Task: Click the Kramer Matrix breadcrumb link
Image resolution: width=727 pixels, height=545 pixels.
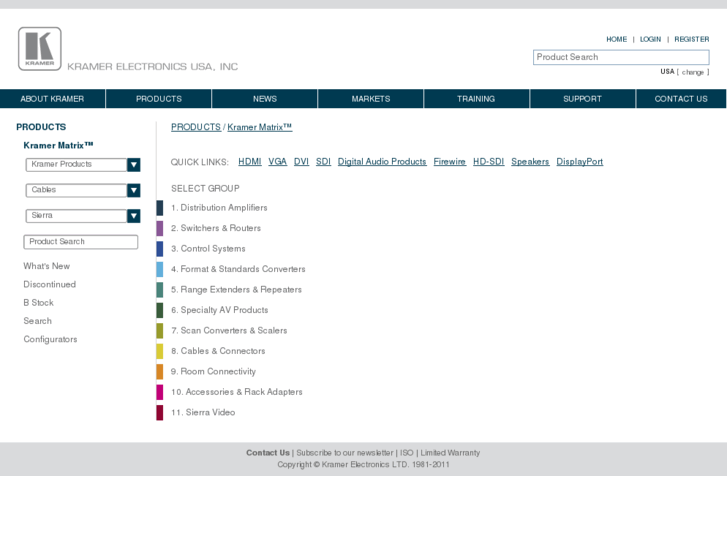Action: (260, 127)
